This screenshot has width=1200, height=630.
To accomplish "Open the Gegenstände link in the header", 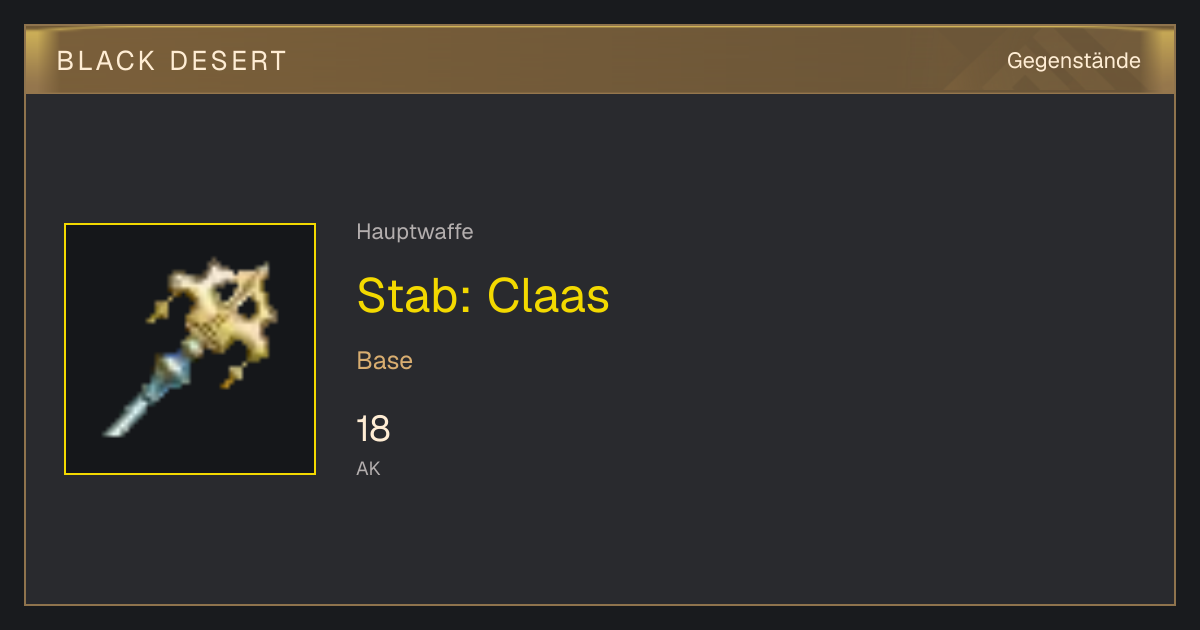I will pos(1073,60).
